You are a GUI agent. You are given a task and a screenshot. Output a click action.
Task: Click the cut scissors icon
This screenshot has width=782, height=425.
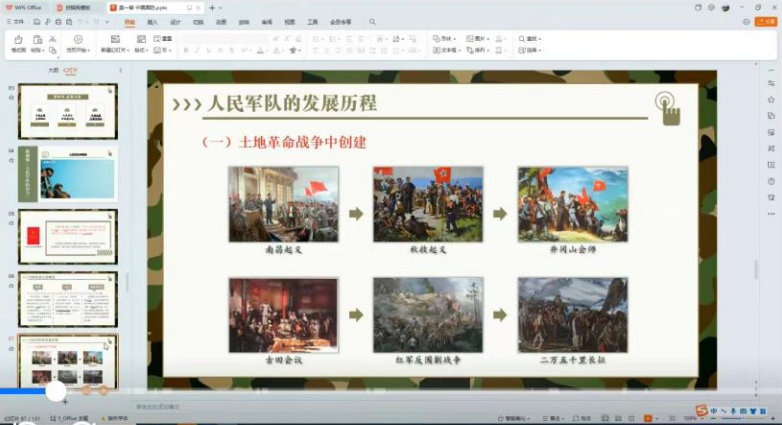[53, 39]
